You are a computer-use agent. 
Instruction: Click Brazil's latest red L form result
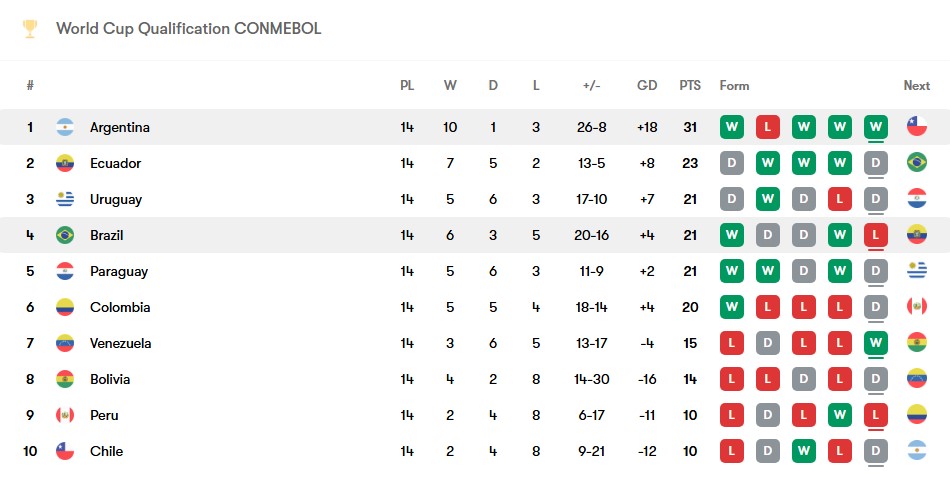(x=875, y=235)
